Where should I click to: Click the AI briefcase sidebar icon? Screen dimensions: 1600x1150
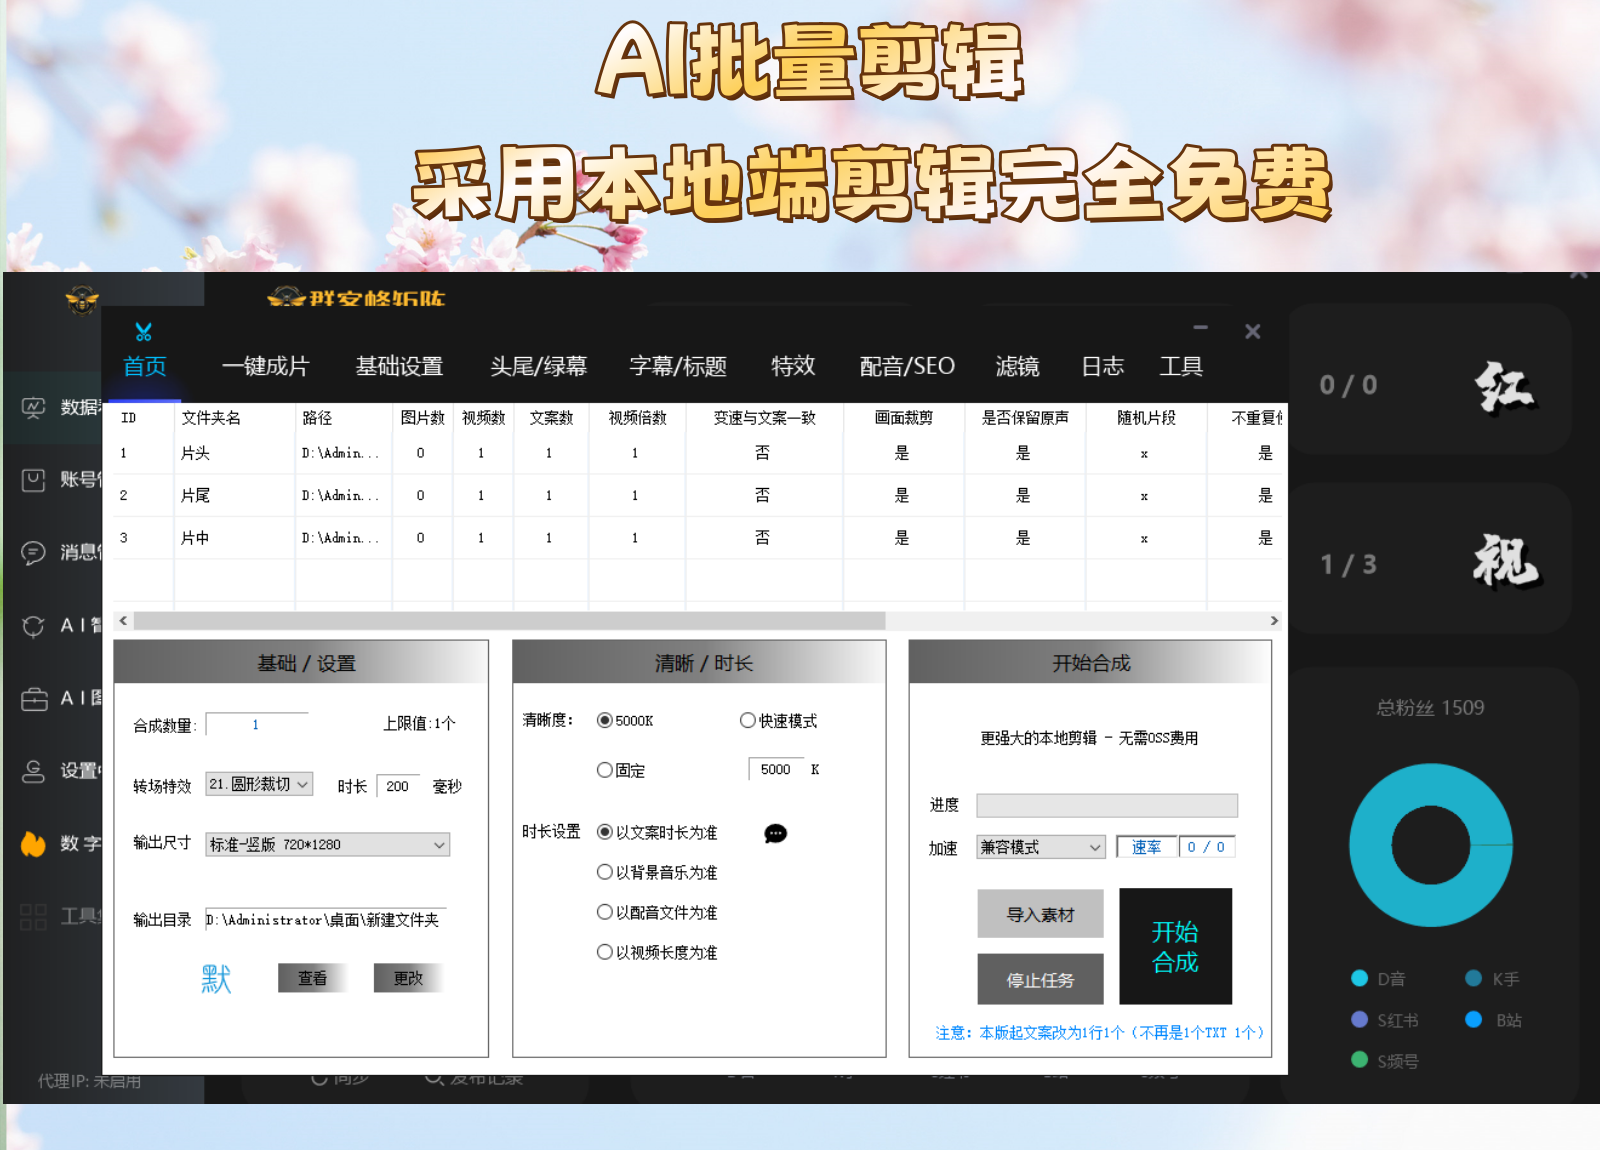(x=34, y=698)
